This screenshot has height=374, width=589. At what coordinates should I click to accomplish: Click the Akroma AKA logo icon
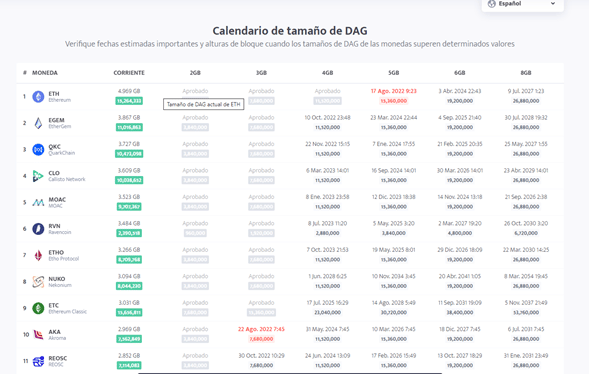pos(38,335)
